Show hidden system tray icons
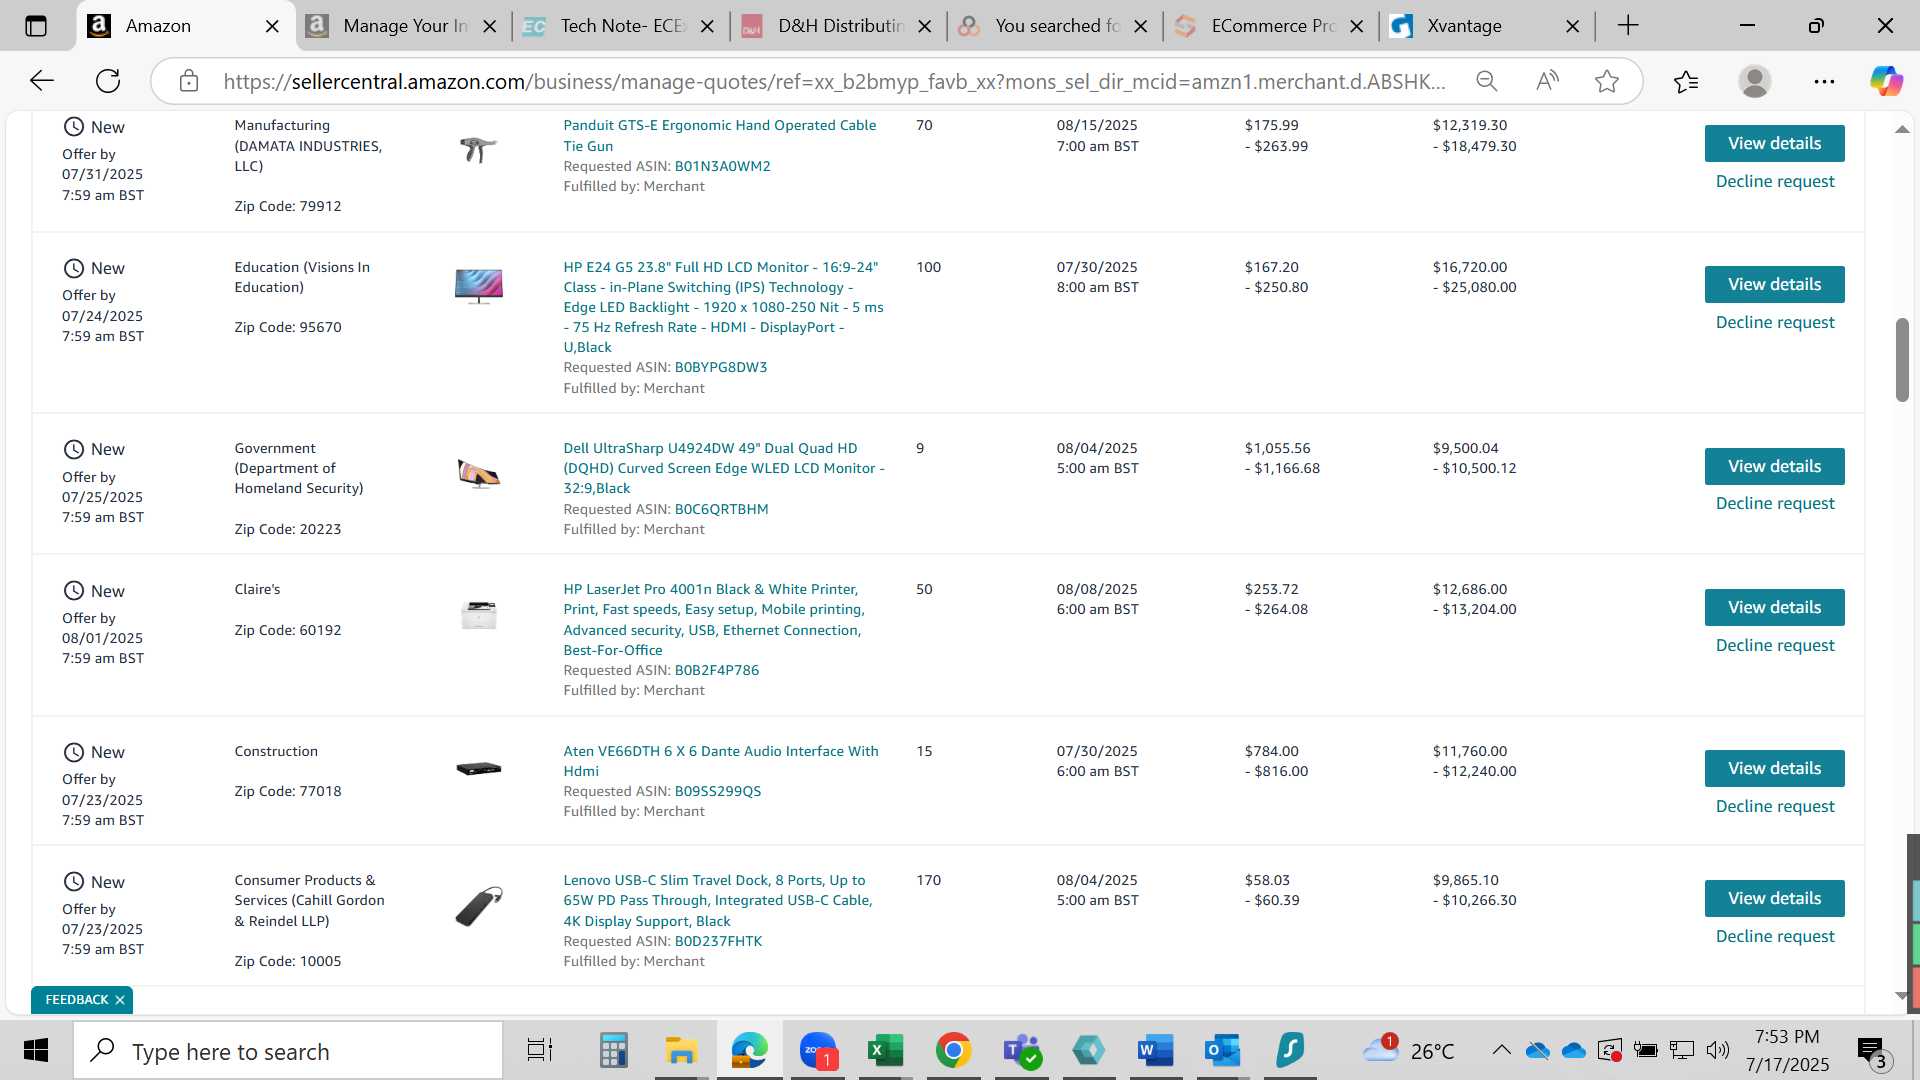The width and height of the screenshot is (1920, 1080). coord(1501,1050)
